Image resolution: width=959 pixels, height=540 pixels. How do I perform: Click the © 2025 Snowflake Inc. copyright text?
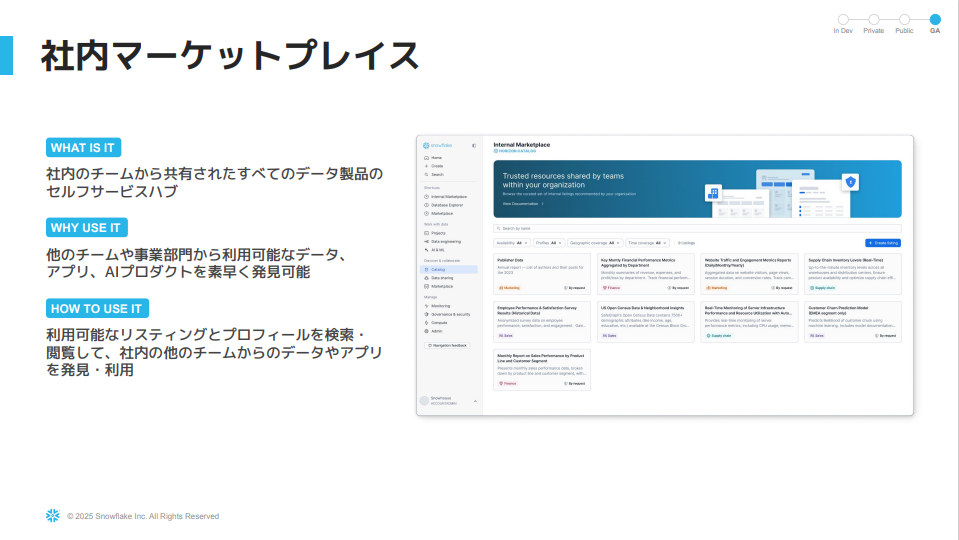click(x=143, y=516)
